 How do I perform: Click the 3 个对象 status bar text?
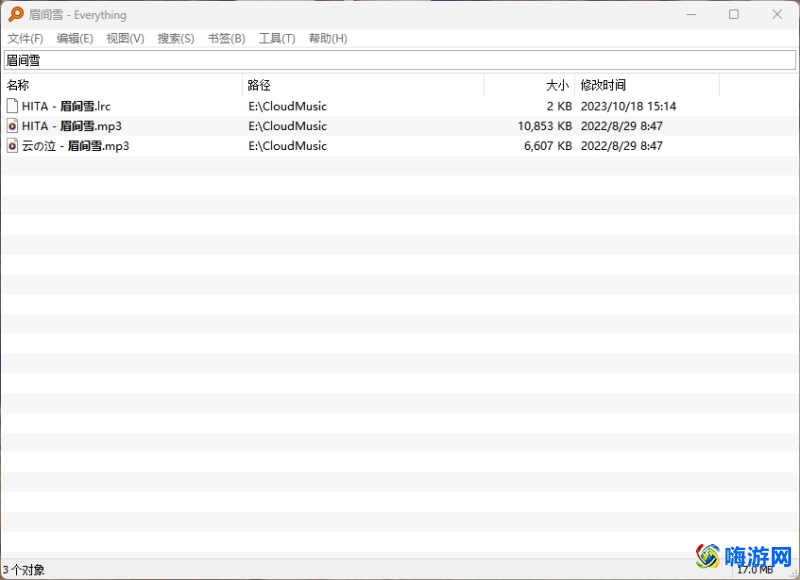23,570
